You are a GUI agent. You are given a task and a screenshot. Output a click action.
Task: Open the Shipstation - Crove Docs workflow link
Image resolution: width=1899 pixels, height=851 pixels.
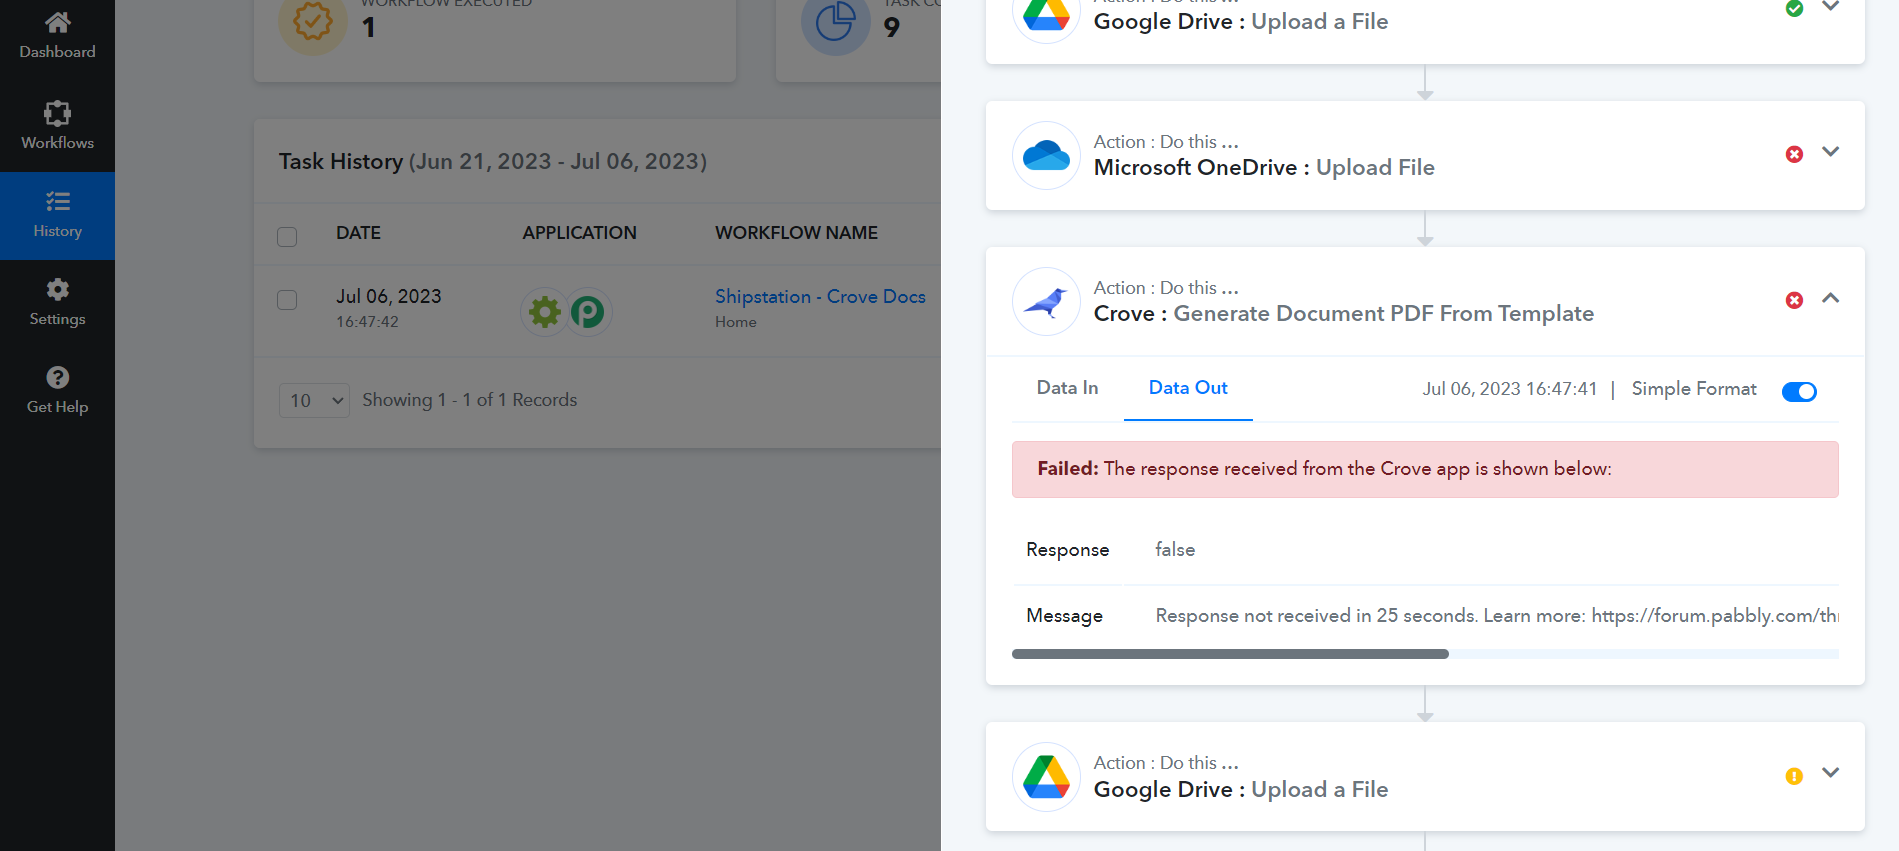pyautogui.click(x=820, y=296)
